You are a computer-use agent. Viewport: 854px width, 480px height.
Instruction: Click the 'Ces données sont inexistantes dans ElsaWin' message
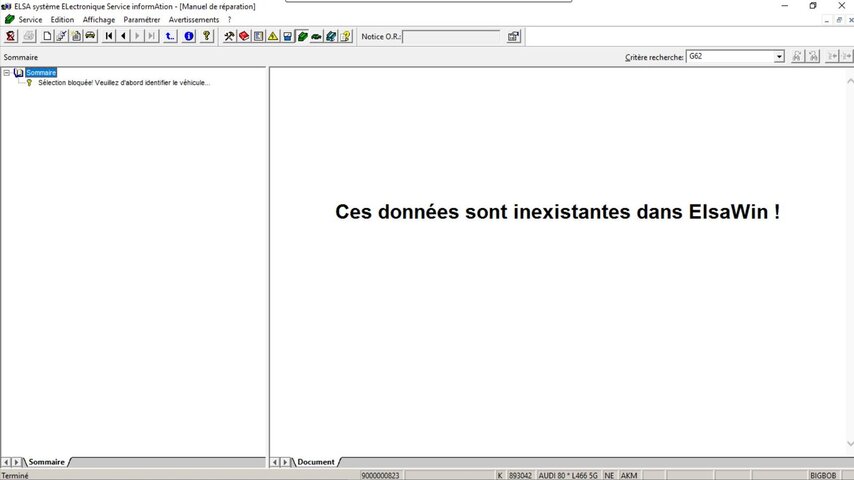click(x=557, y=211)
